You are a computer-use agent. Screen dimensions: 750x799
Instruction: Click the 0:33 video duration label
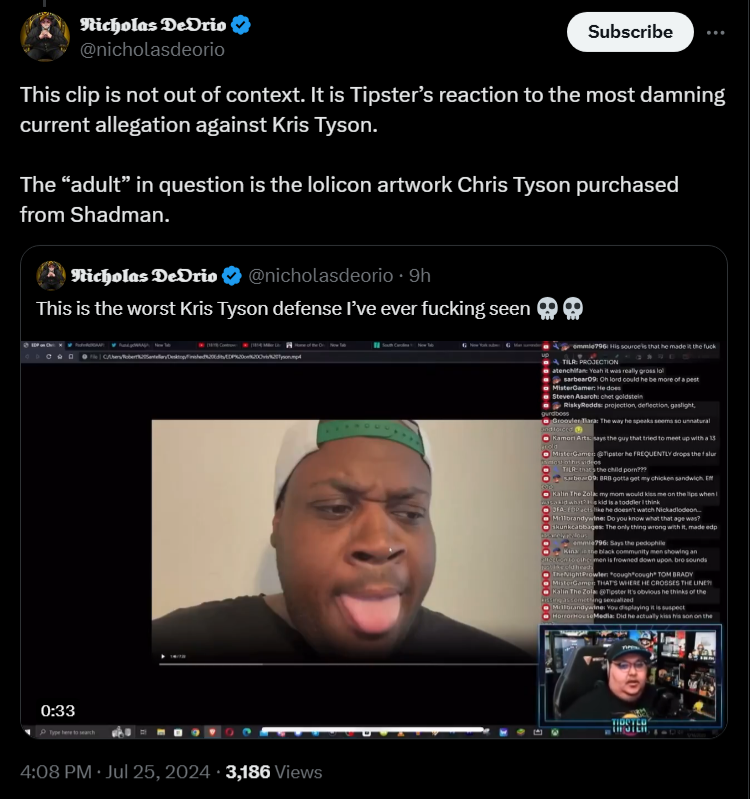tap(58, 710)
